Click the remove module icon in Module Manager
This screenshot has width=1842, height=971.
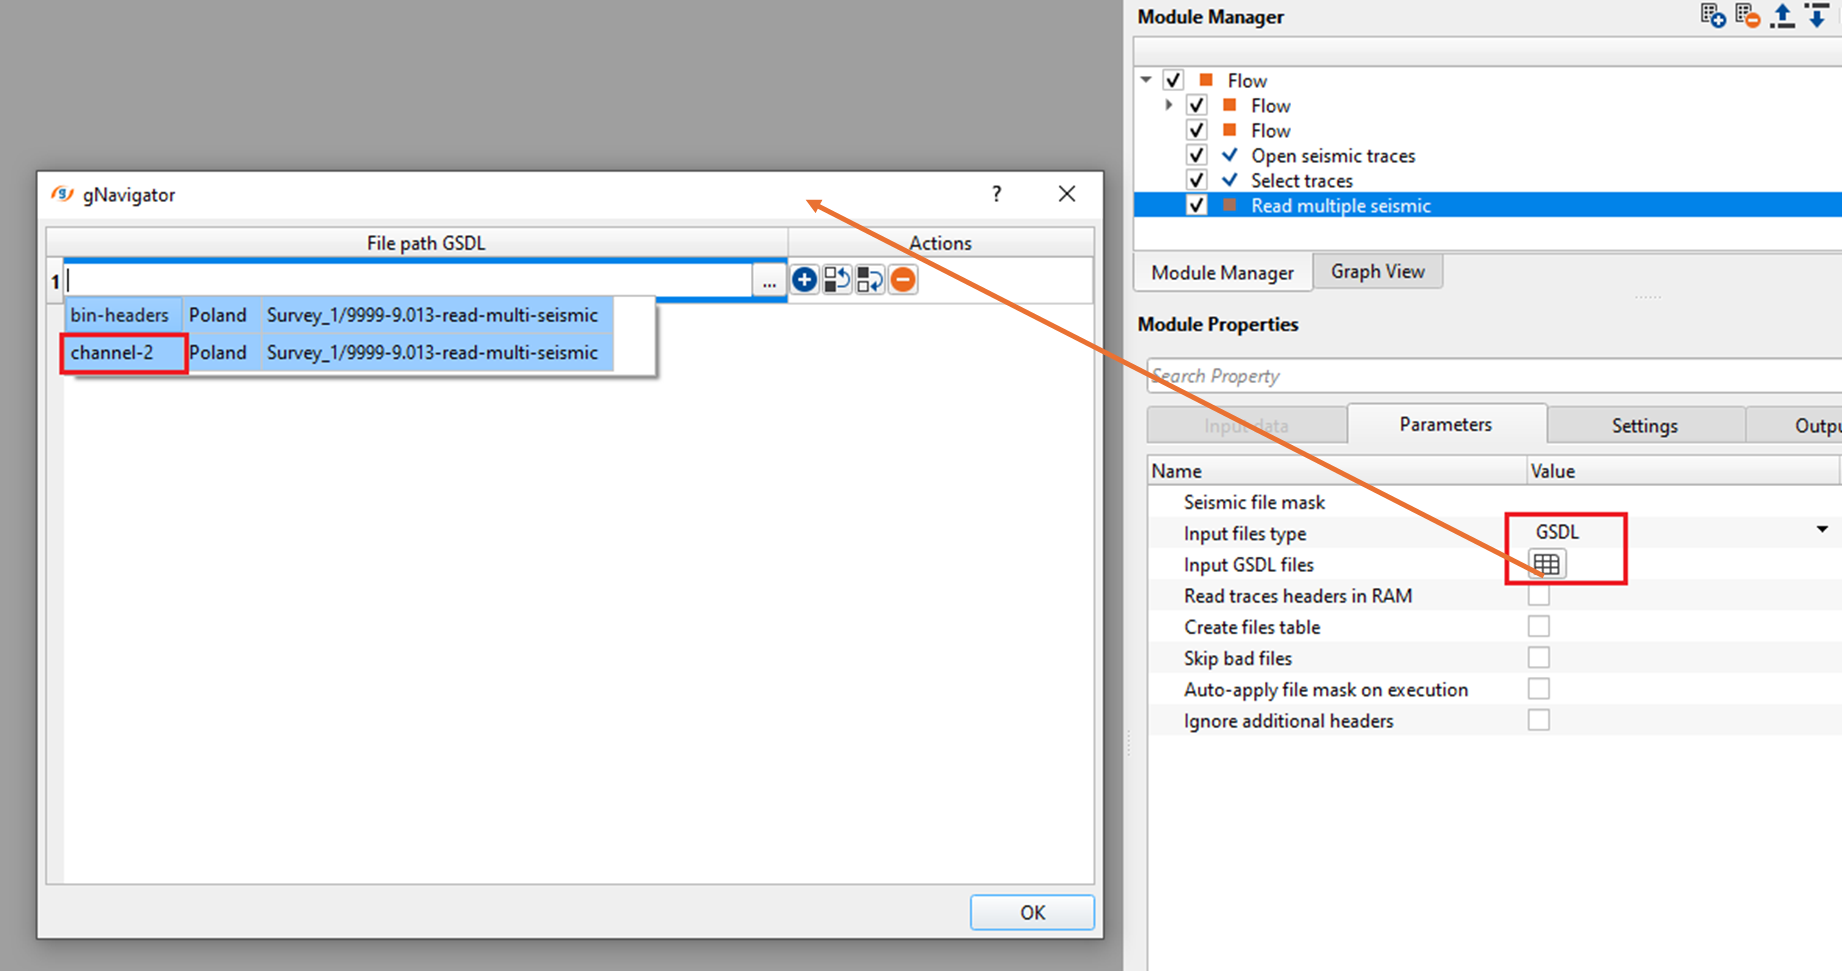[x=1747, y=16]
